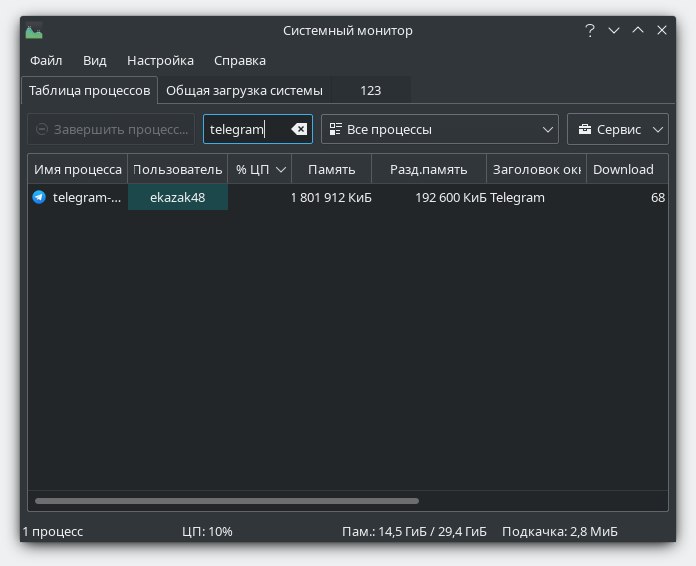Clear the telegram search field text
Viewport: 696px width, 566px height.
click(x=299, y=129)
